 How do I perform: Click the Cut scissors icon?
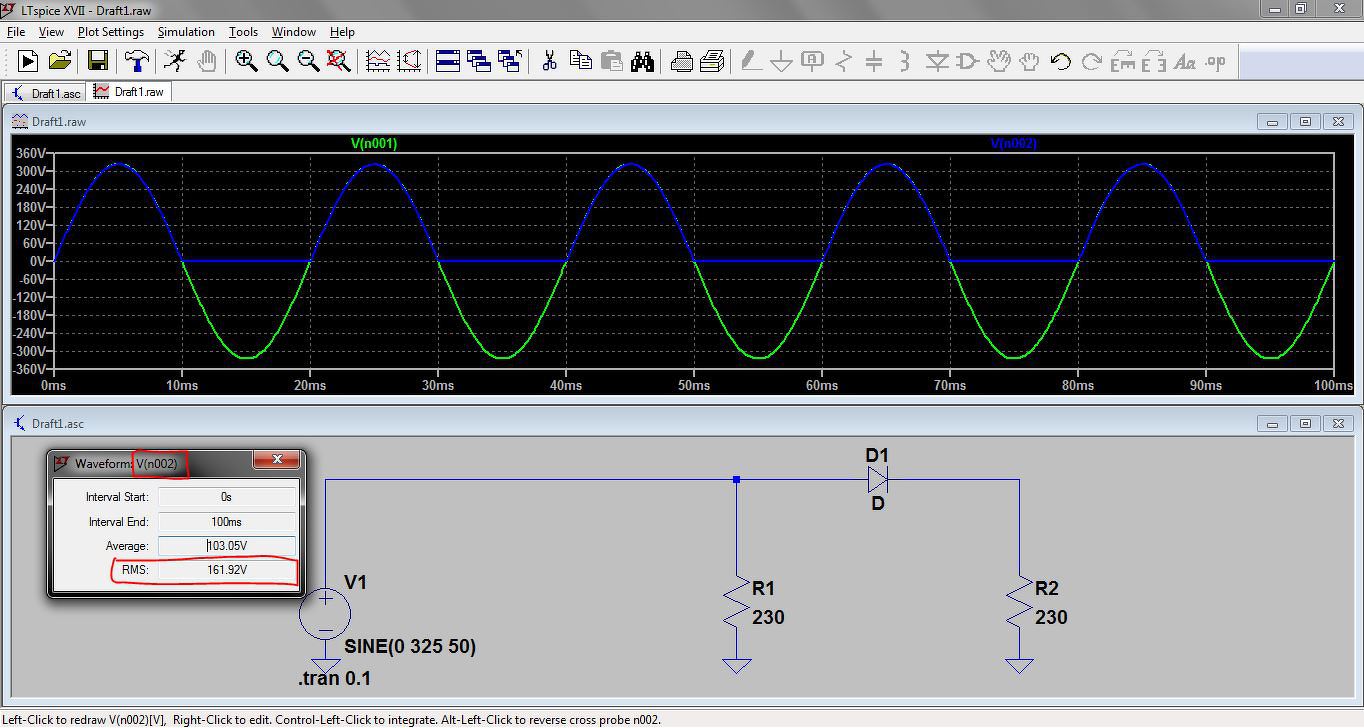549,62
